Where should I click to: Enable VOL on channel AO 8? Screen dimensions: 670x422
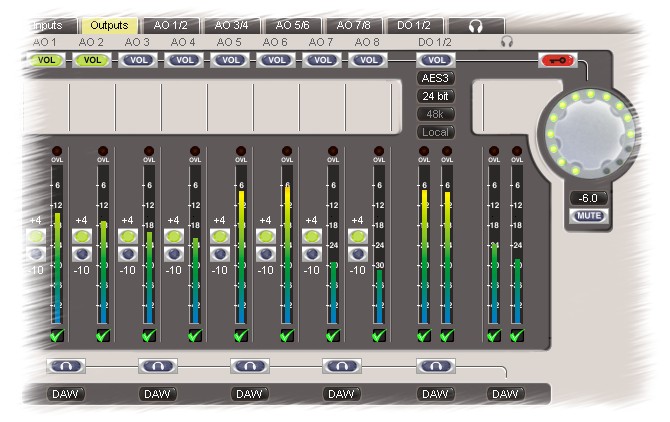tap(369, 60)
